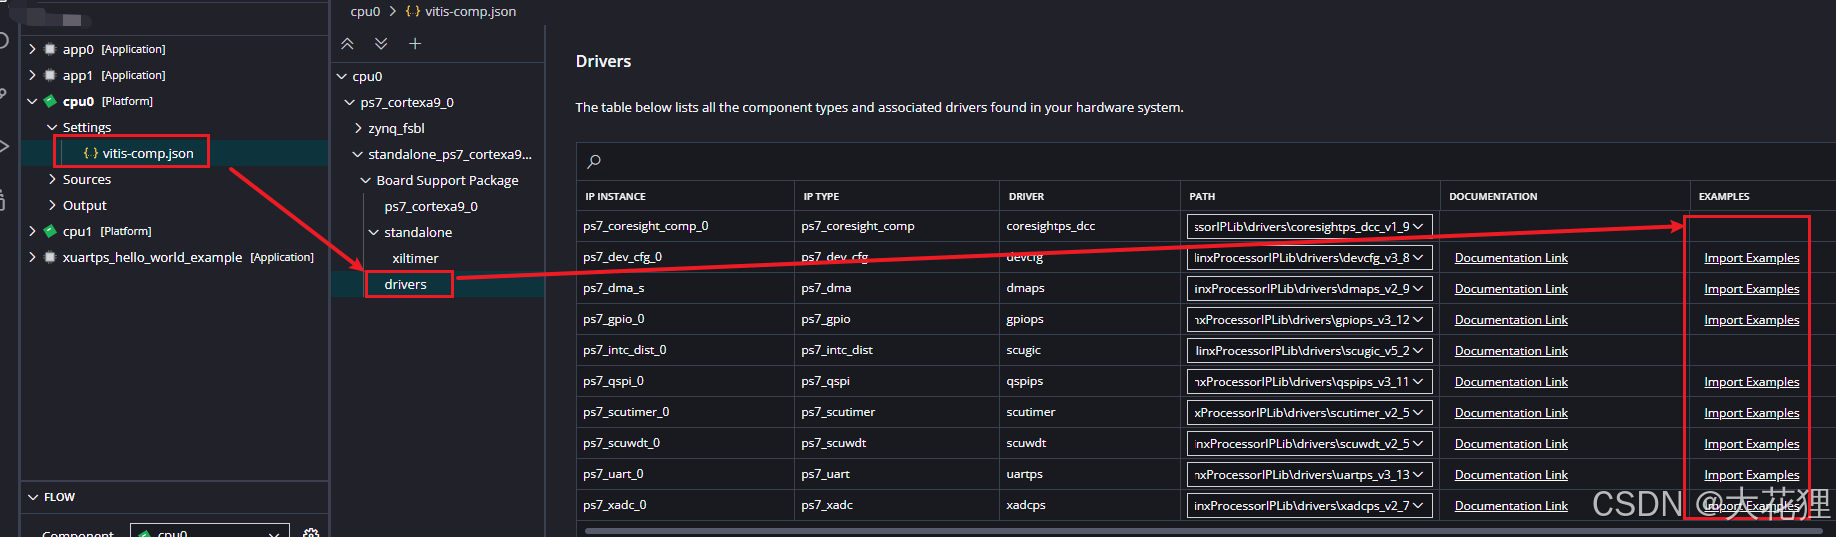This screenshot has height=537, width=1836.
Task: Click vitis-comp.json in the breadcrumb
Action: tap(470, 11)
